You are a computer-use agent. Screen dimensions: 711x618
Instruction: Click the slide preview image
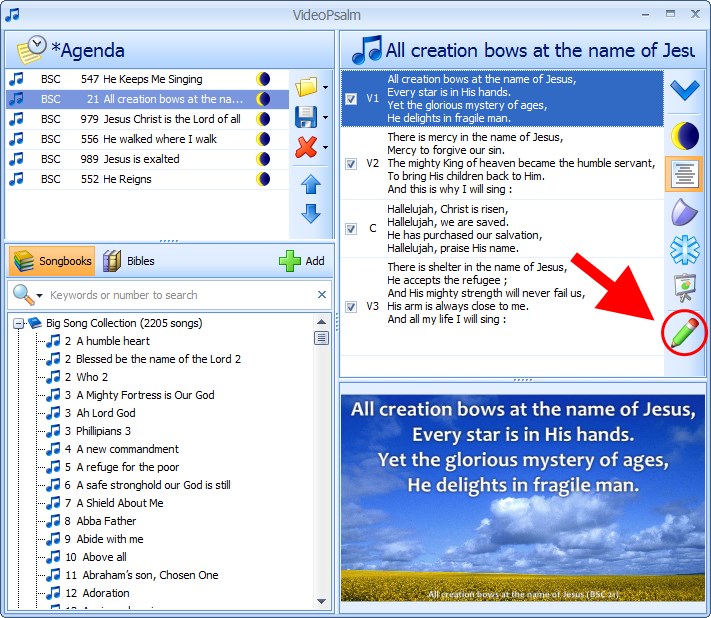coord(523,498)
